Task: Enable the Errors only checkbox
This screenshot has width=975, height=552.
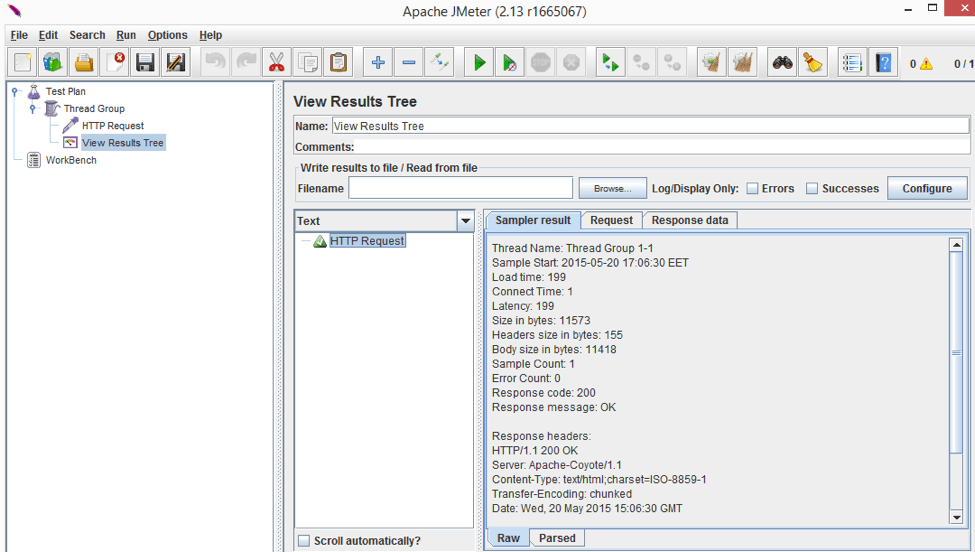Action: click(752, 188)
